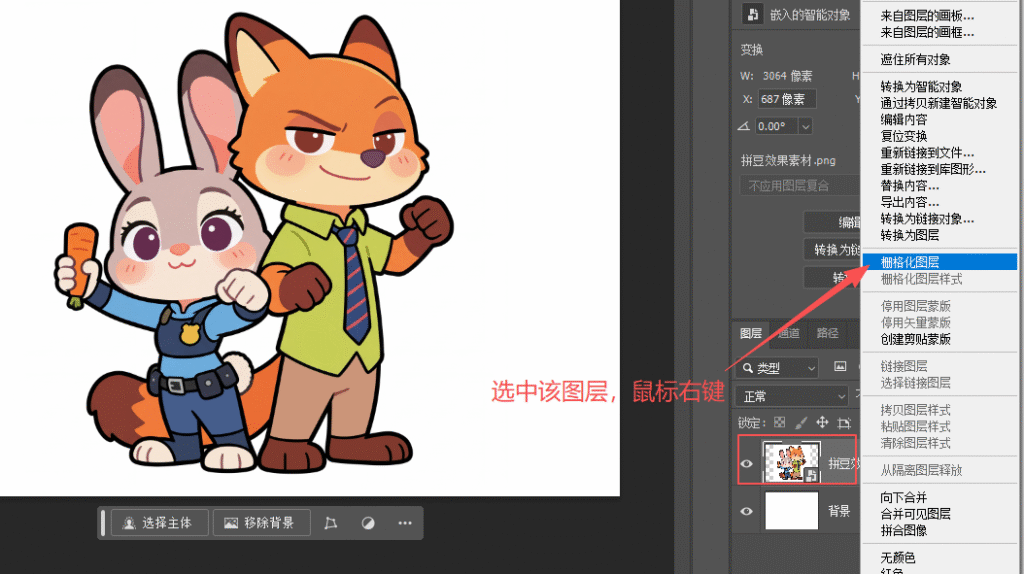Choose 导出内容 from context menu
Viewport: 1024px width, 574px height.
point(909,202)
